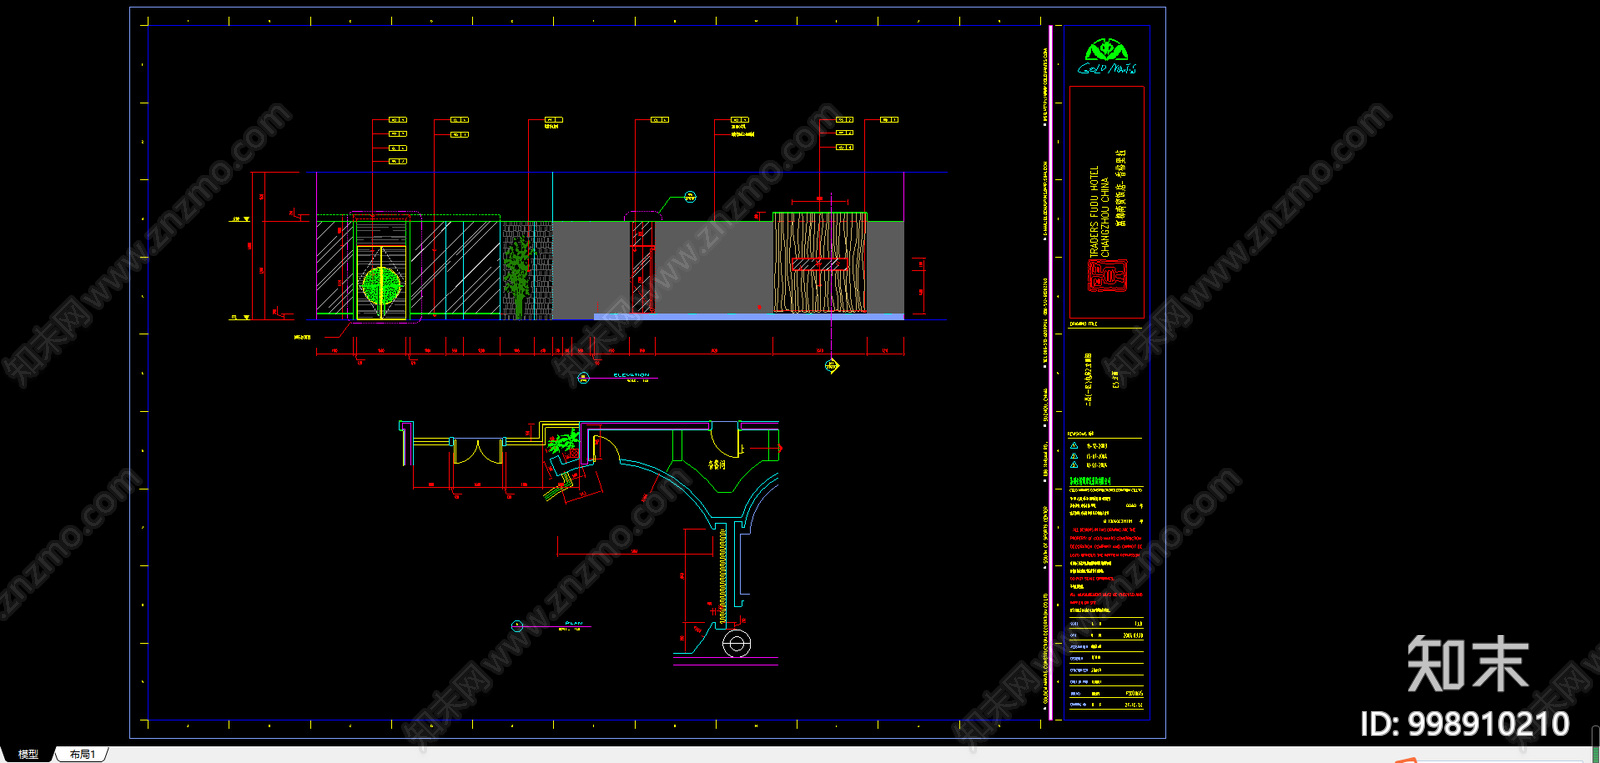Select the TRADERS FUDU HOTEL title text
The width and height of the screenshot is (1600, 763).
1094,212
